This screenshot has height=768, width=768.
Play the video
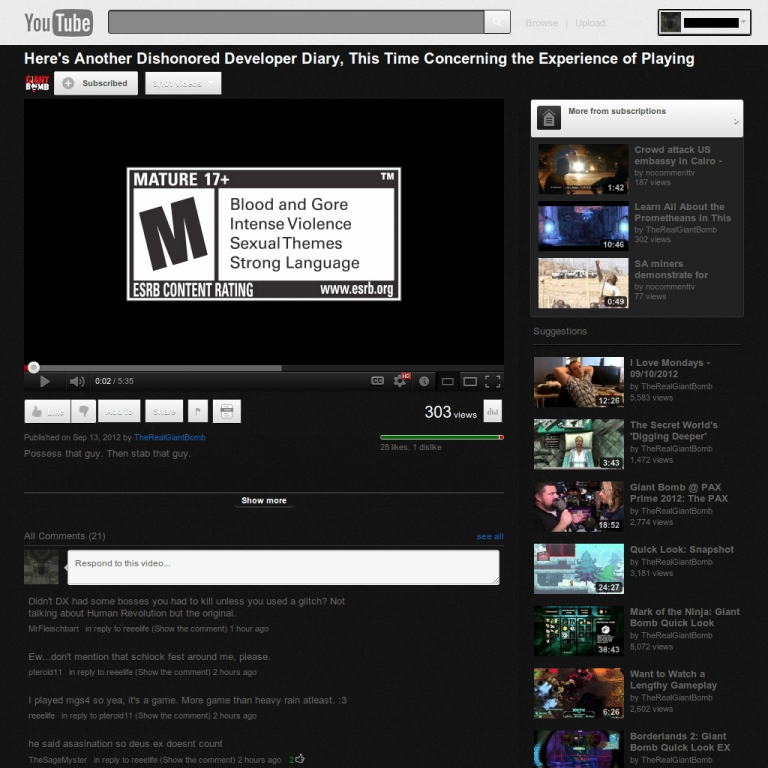point(45,381)
